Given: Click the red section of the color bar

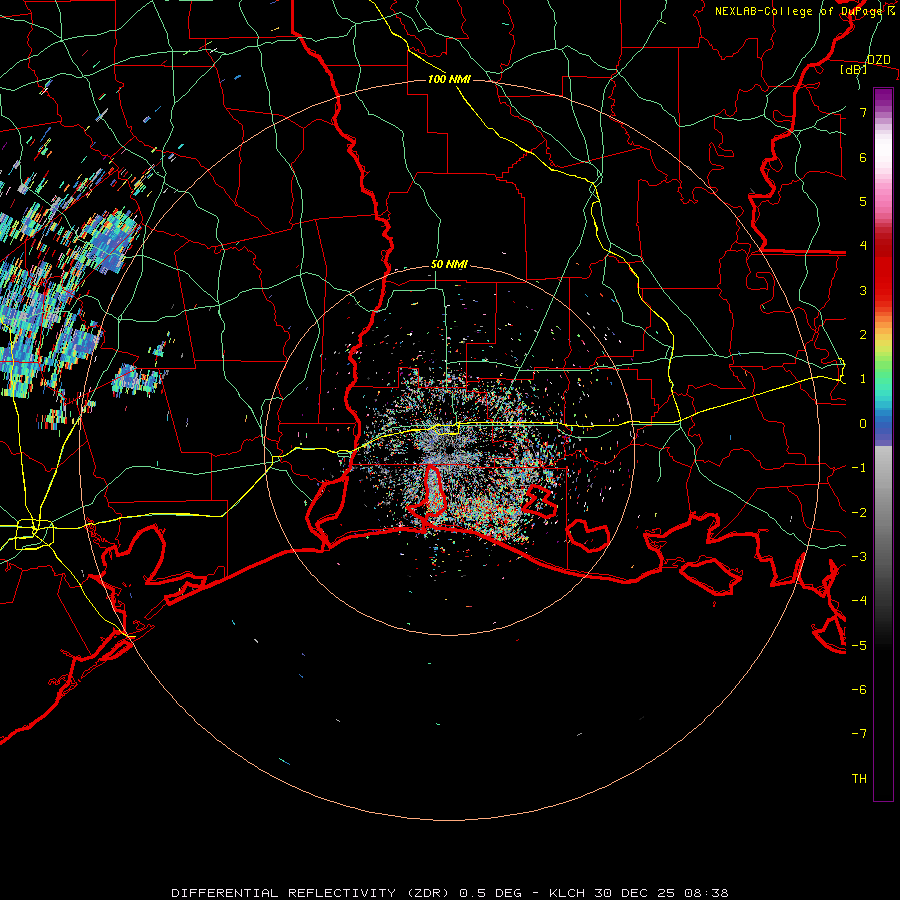Looking at the screenshot, I should point(883,267).
